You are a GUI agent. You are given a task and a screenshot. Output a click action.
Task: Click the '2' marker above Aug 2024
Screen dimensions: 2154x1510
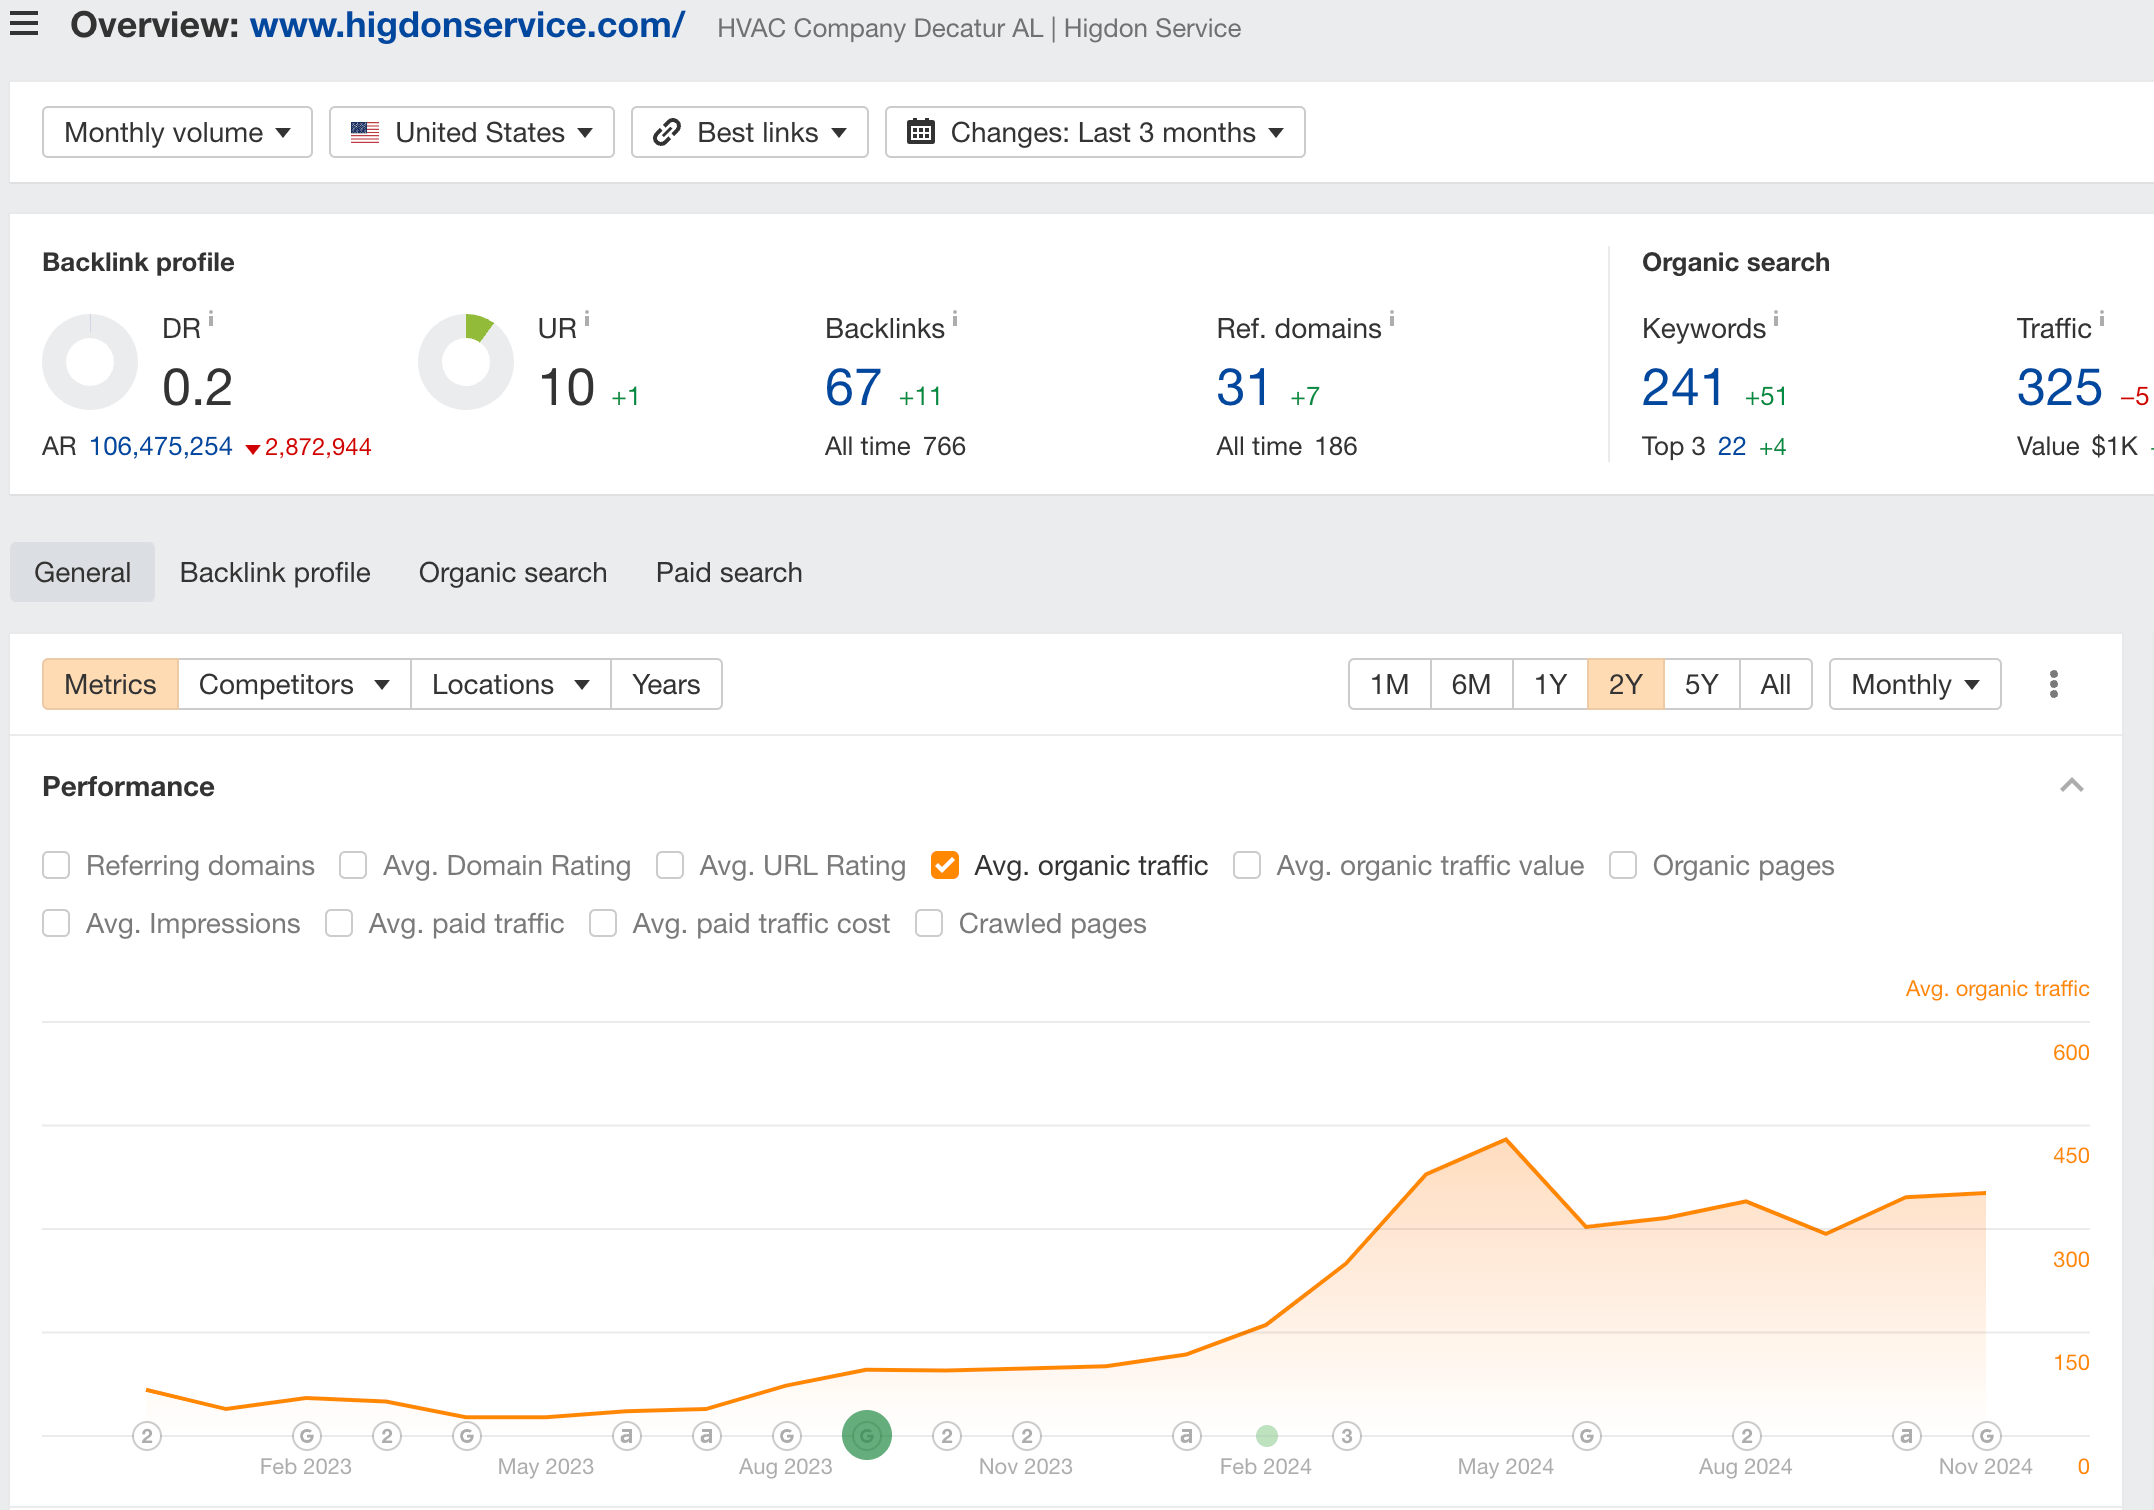(x=1747, y=1436)
